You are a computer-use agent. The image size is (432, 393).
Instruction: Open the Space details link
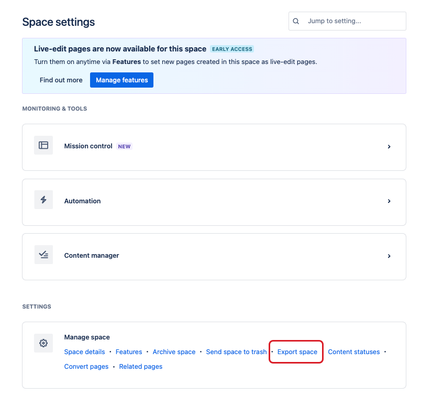pos(84,352)
